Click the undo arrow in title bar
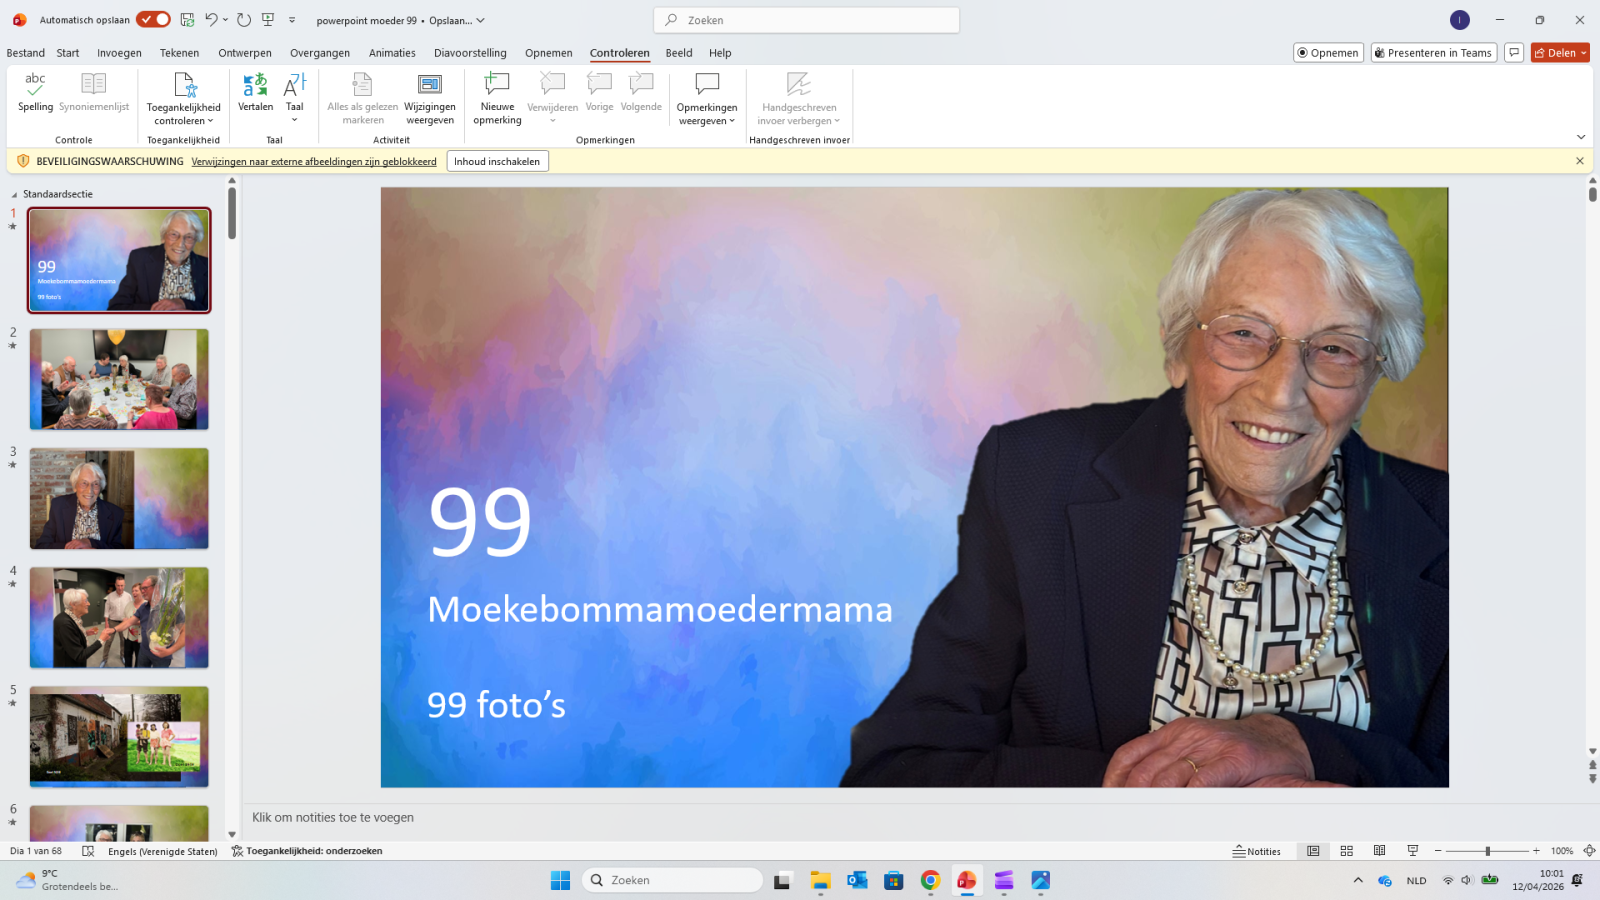Screen dimensions: 1600x900 [211, 20]
